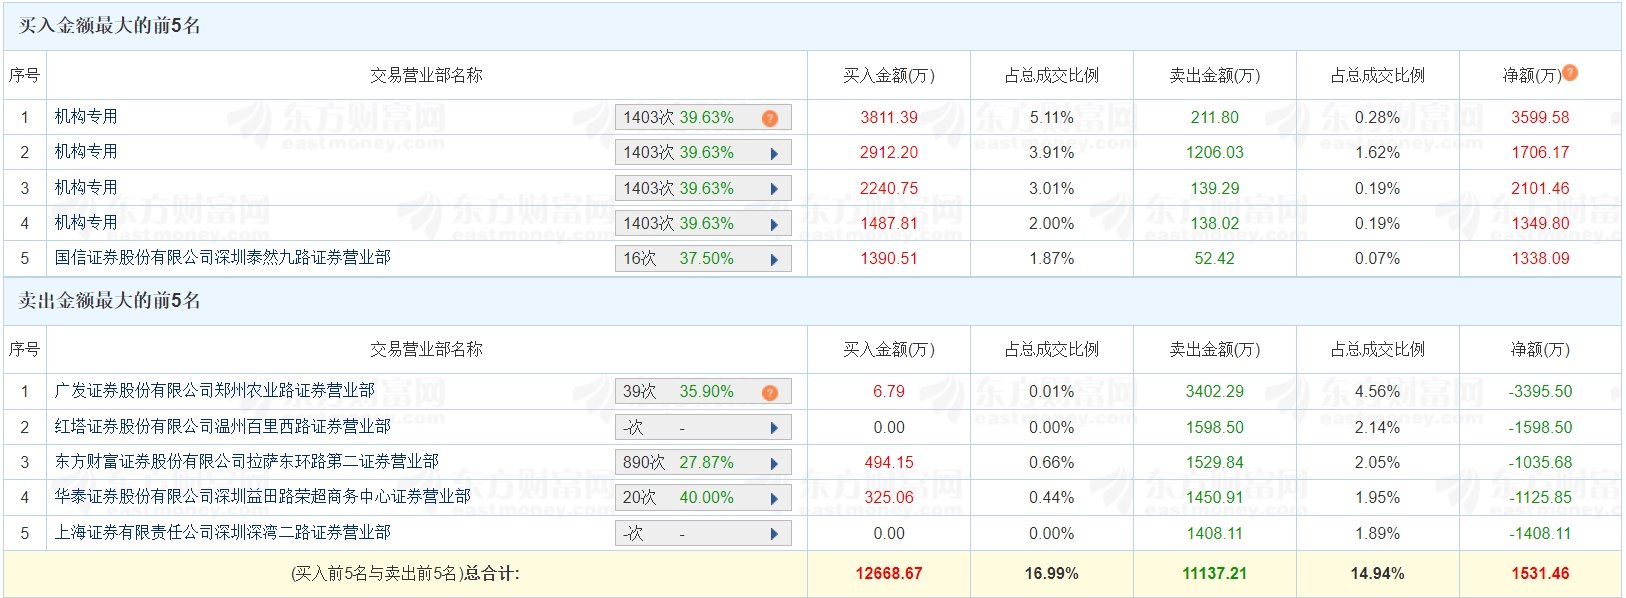
Task: Open 华泰证券深圳益田路荣超商务中心营业部 link
Action: click(x=262, y=497)
